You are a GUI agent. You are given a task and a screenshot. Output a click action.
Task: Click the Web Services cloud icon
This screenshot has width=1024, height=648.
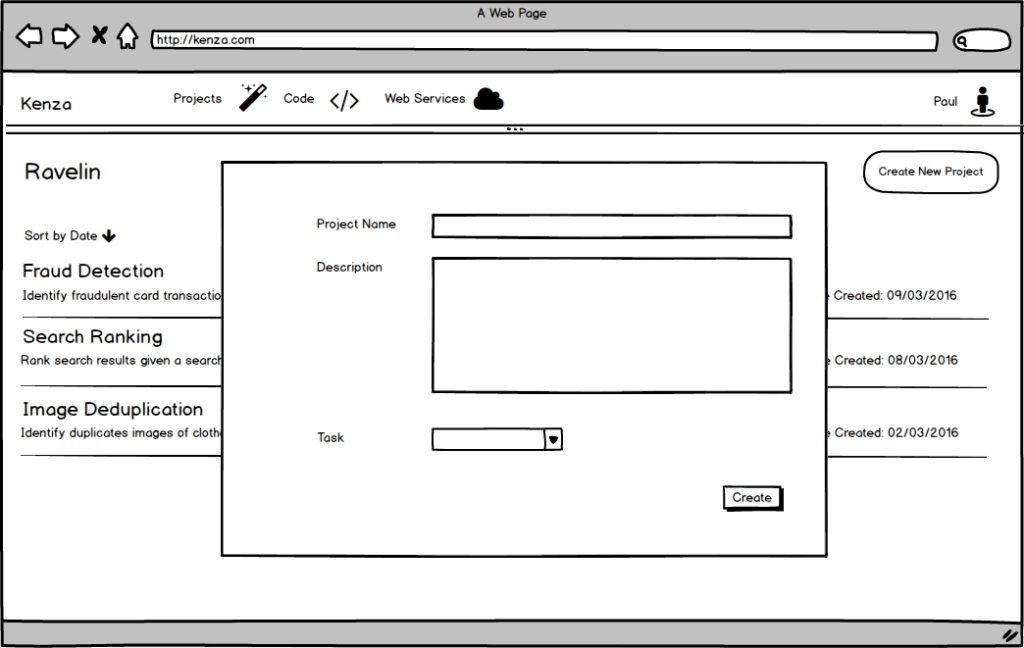coord(488,99)
